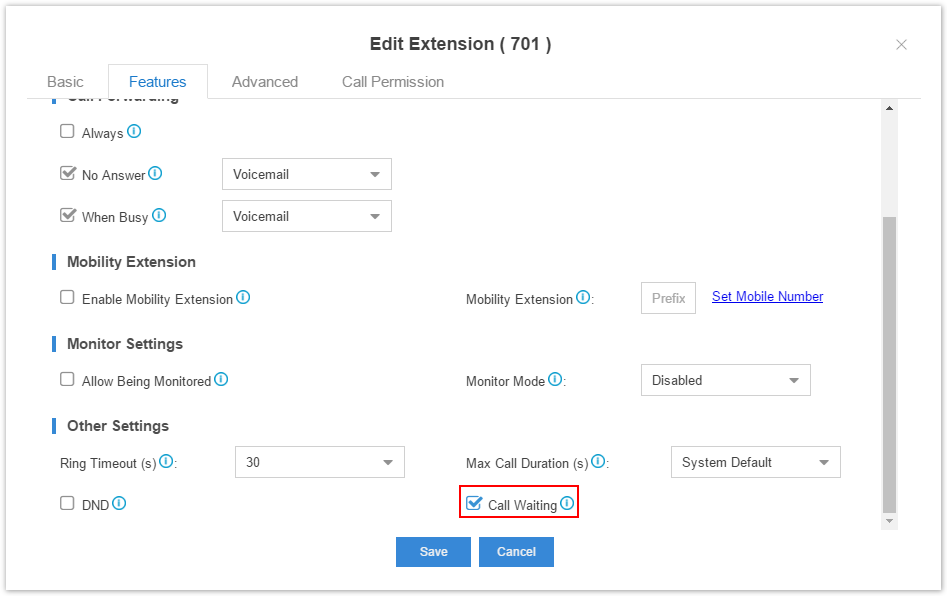Click info icon next to Always
The width and height of the screenshot is (947, 596).
(x=134, y=131)
